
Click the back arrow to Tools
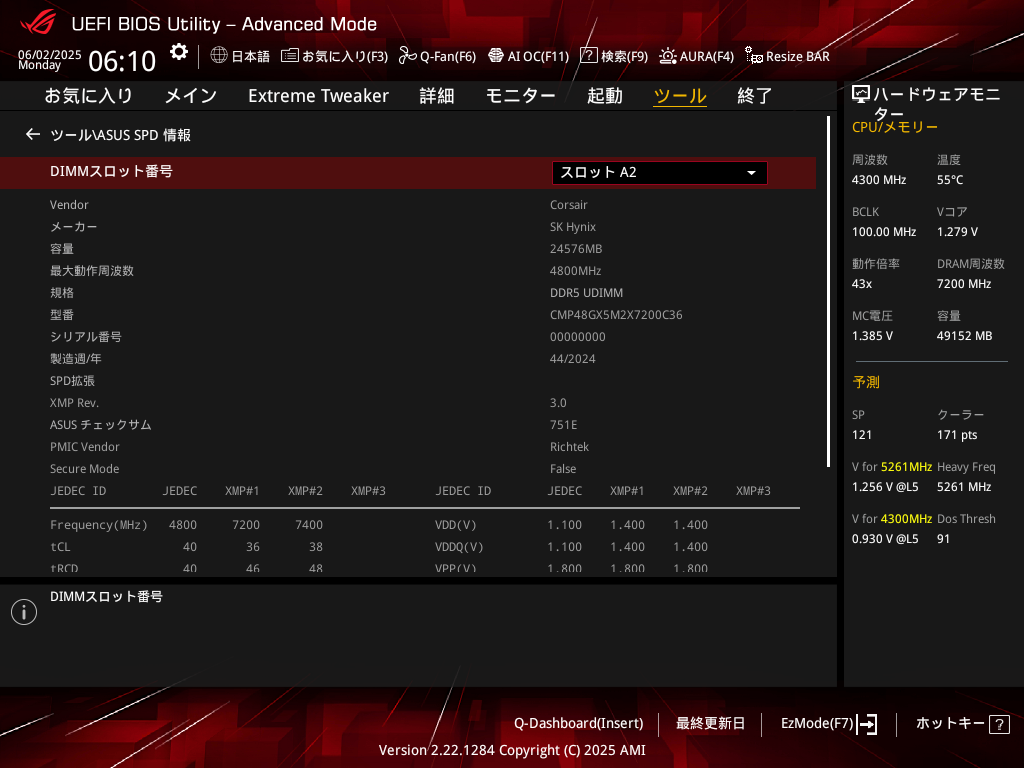[33, 135]
